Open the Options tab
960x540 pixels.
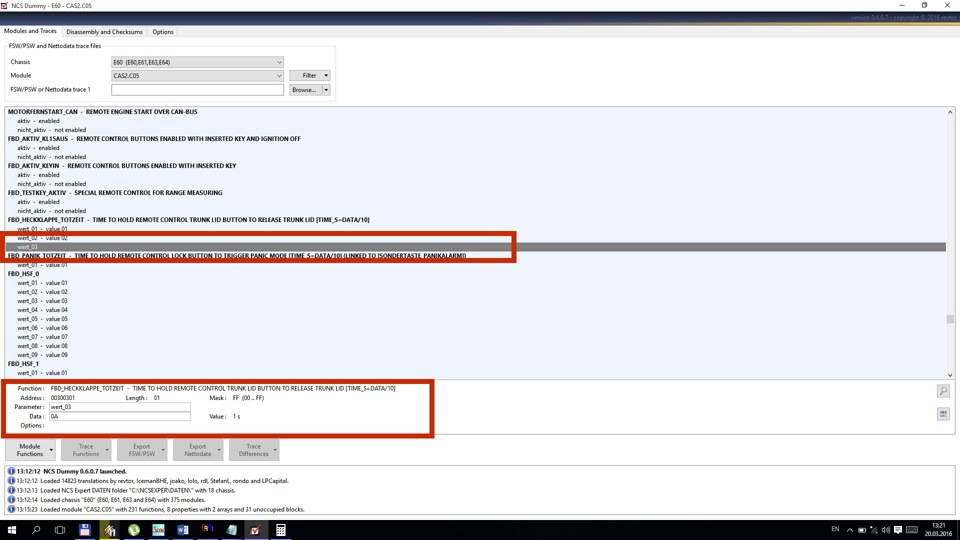coord(163,32)
